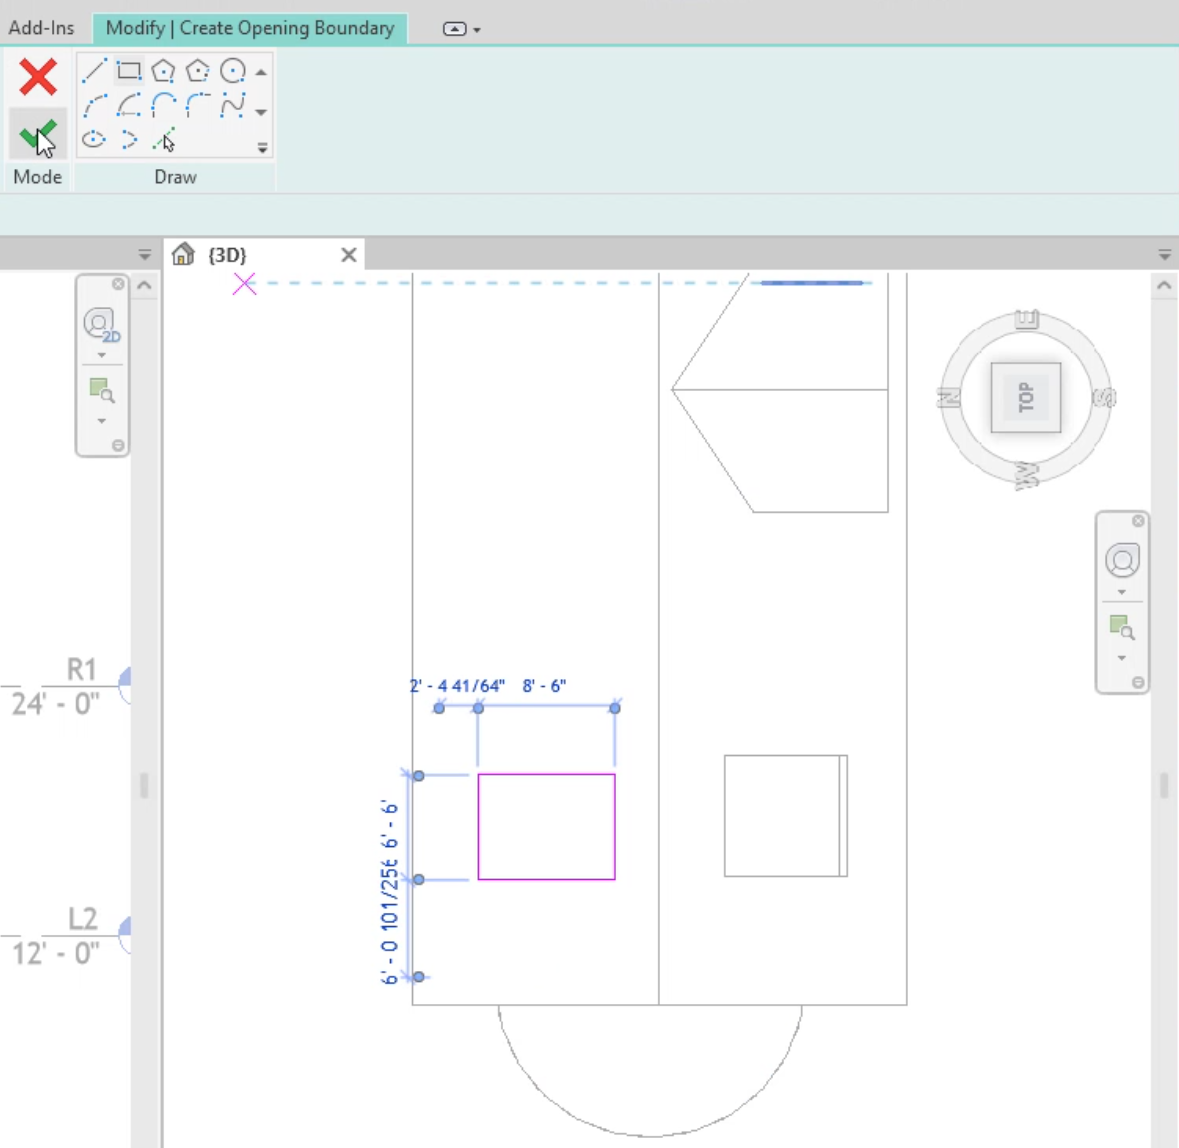Select the Ellipse drawing tool
Viewport: 1179px width, 1148px height.
tap(93, 140)
